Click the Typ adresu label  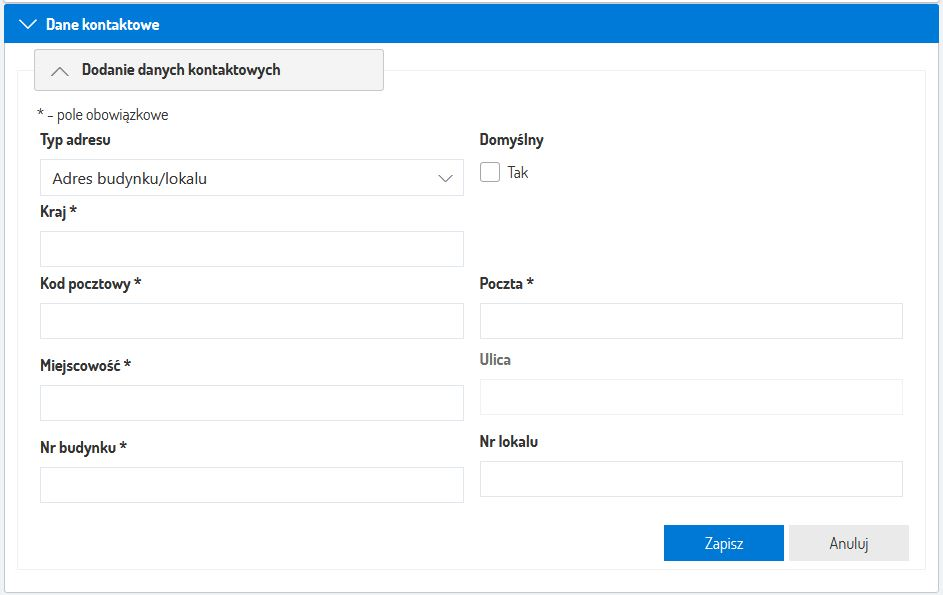[x=75, y=140]
